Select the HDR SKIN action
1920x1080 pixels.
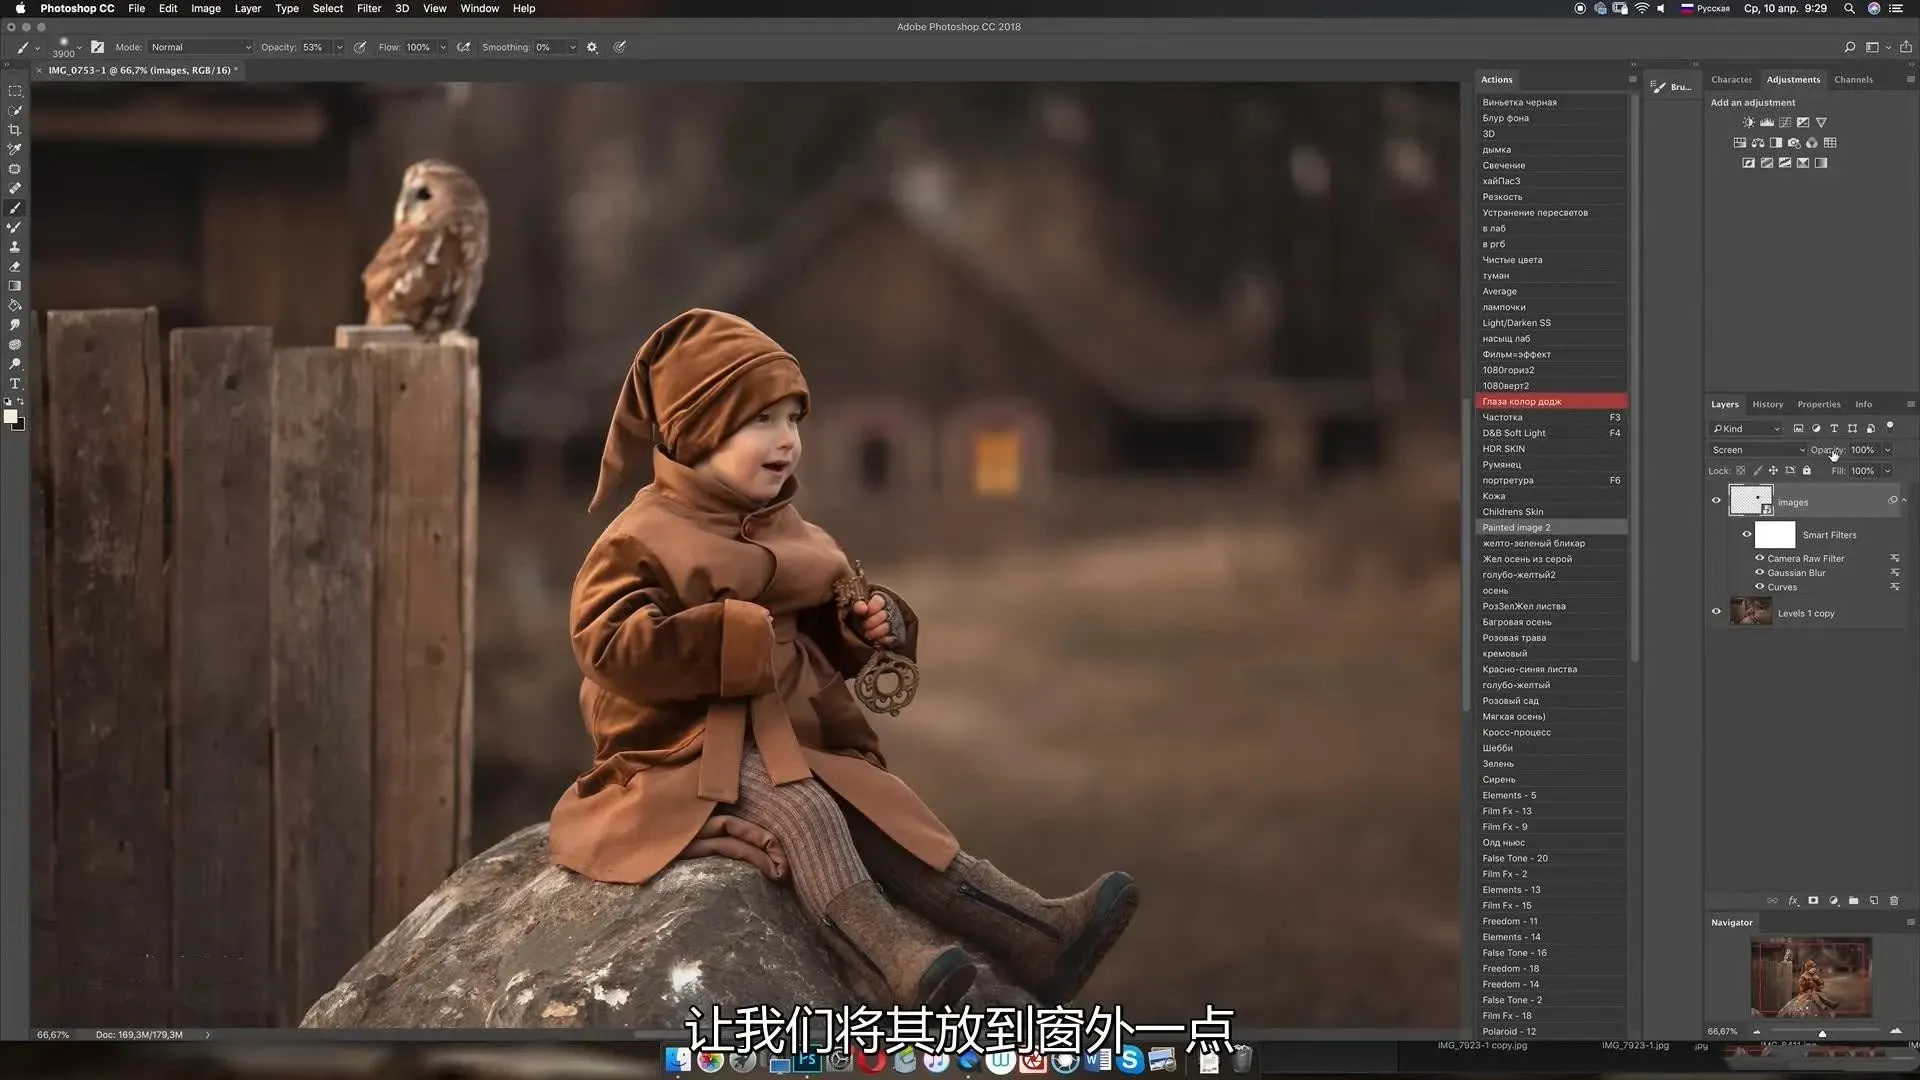coord(1503,449)
